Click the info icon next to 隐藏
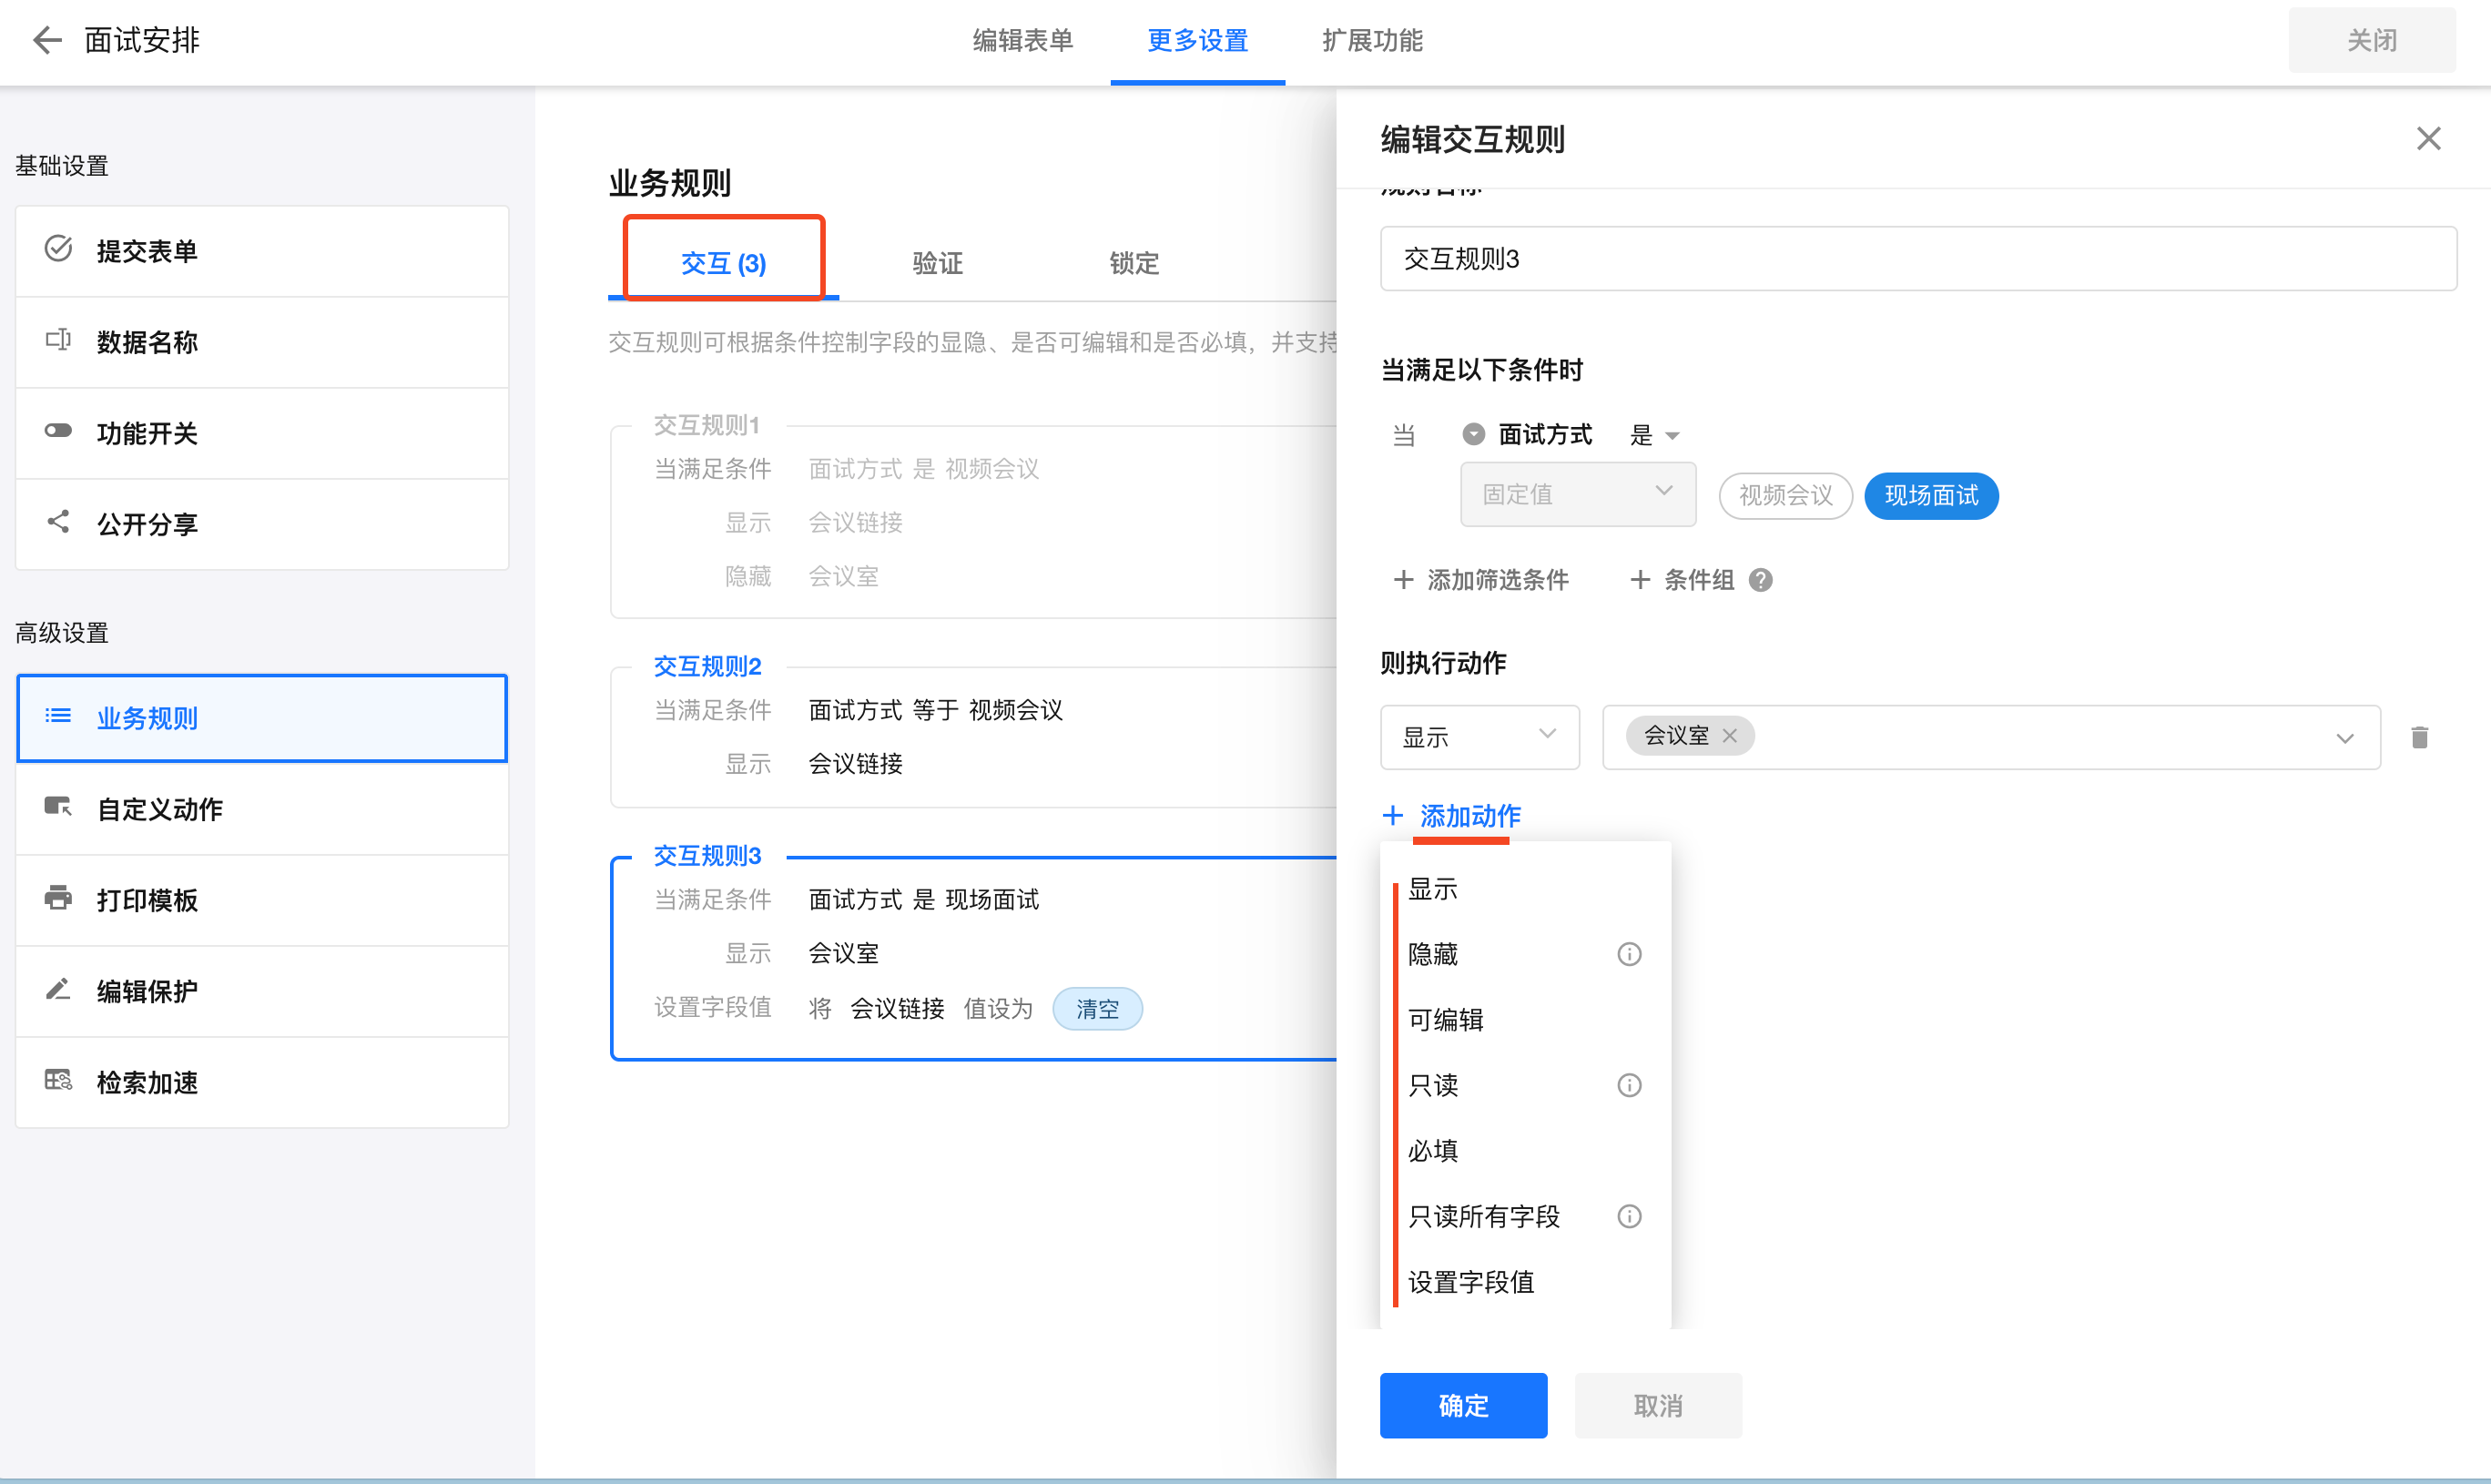Viewport: 2491px width, 1484px height. 1629,954
